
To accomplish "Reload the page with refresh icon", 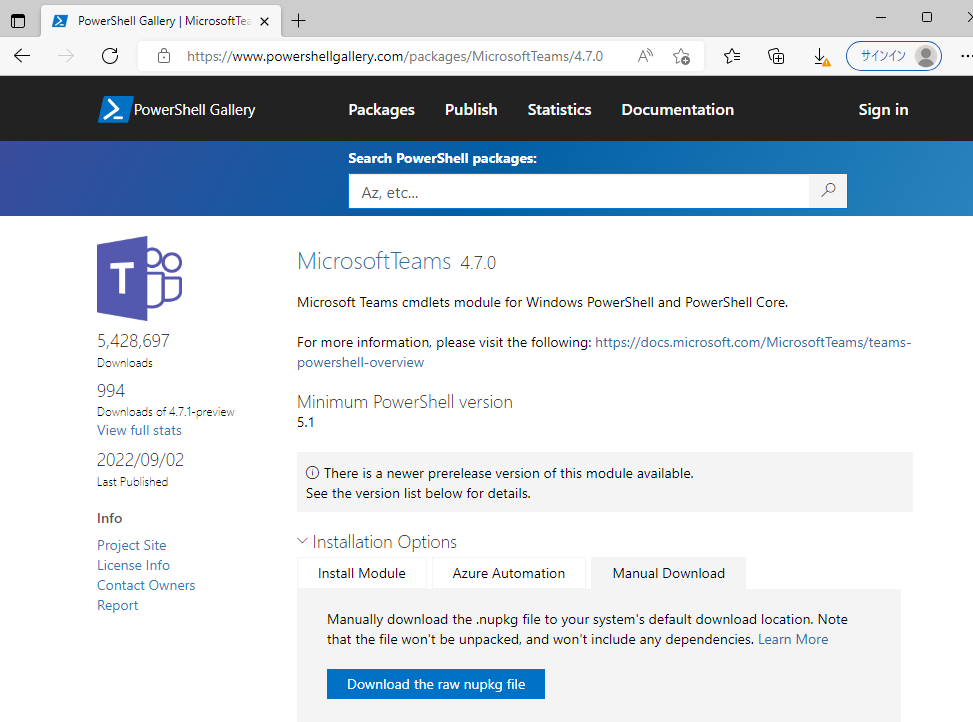I will pos(110,56).
